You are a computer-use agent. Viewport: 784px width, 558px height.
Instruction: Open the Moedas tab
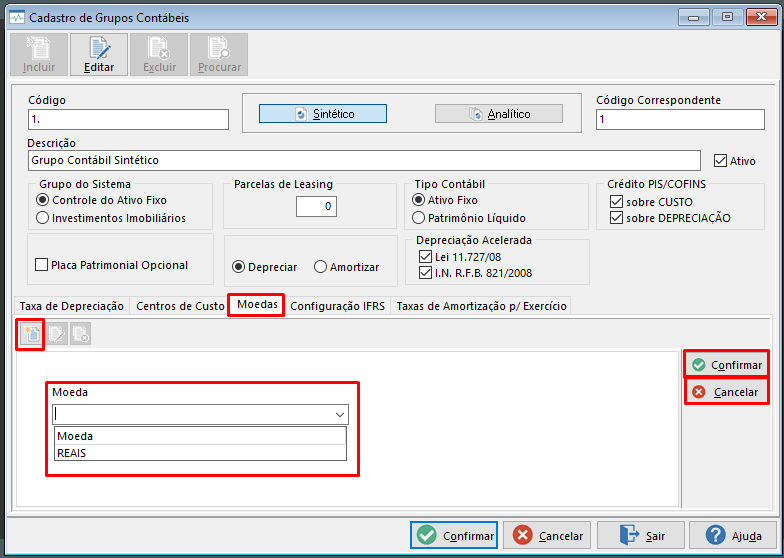click(x=257, y=304)
